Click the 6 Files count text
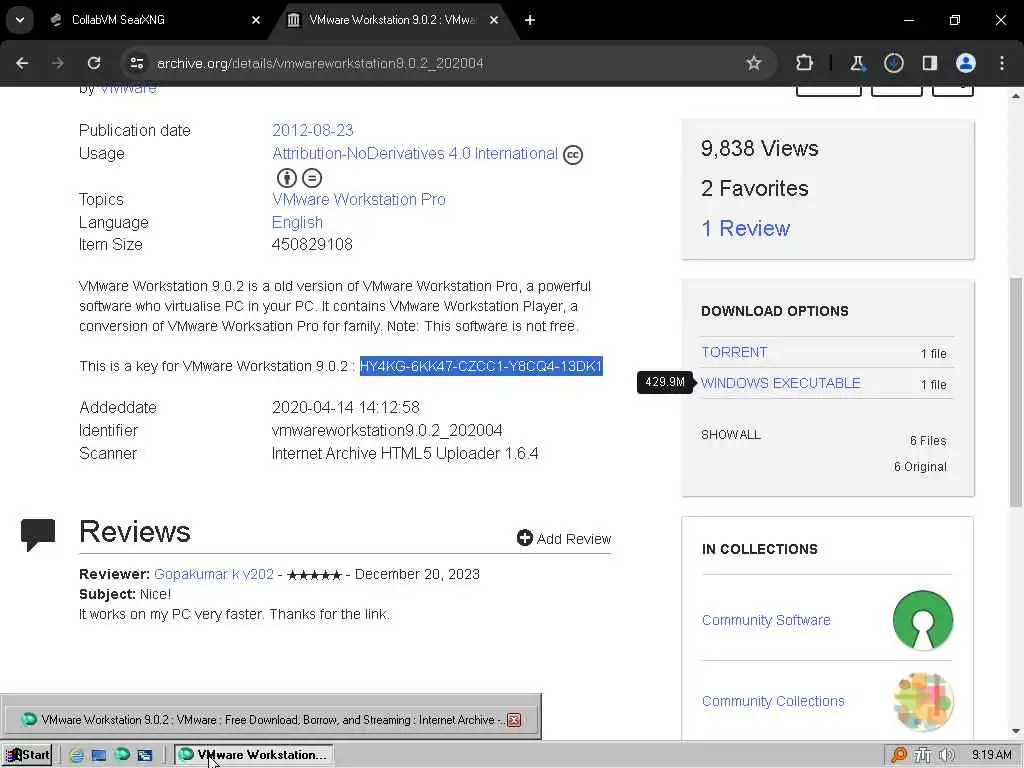 click(928, 441)
